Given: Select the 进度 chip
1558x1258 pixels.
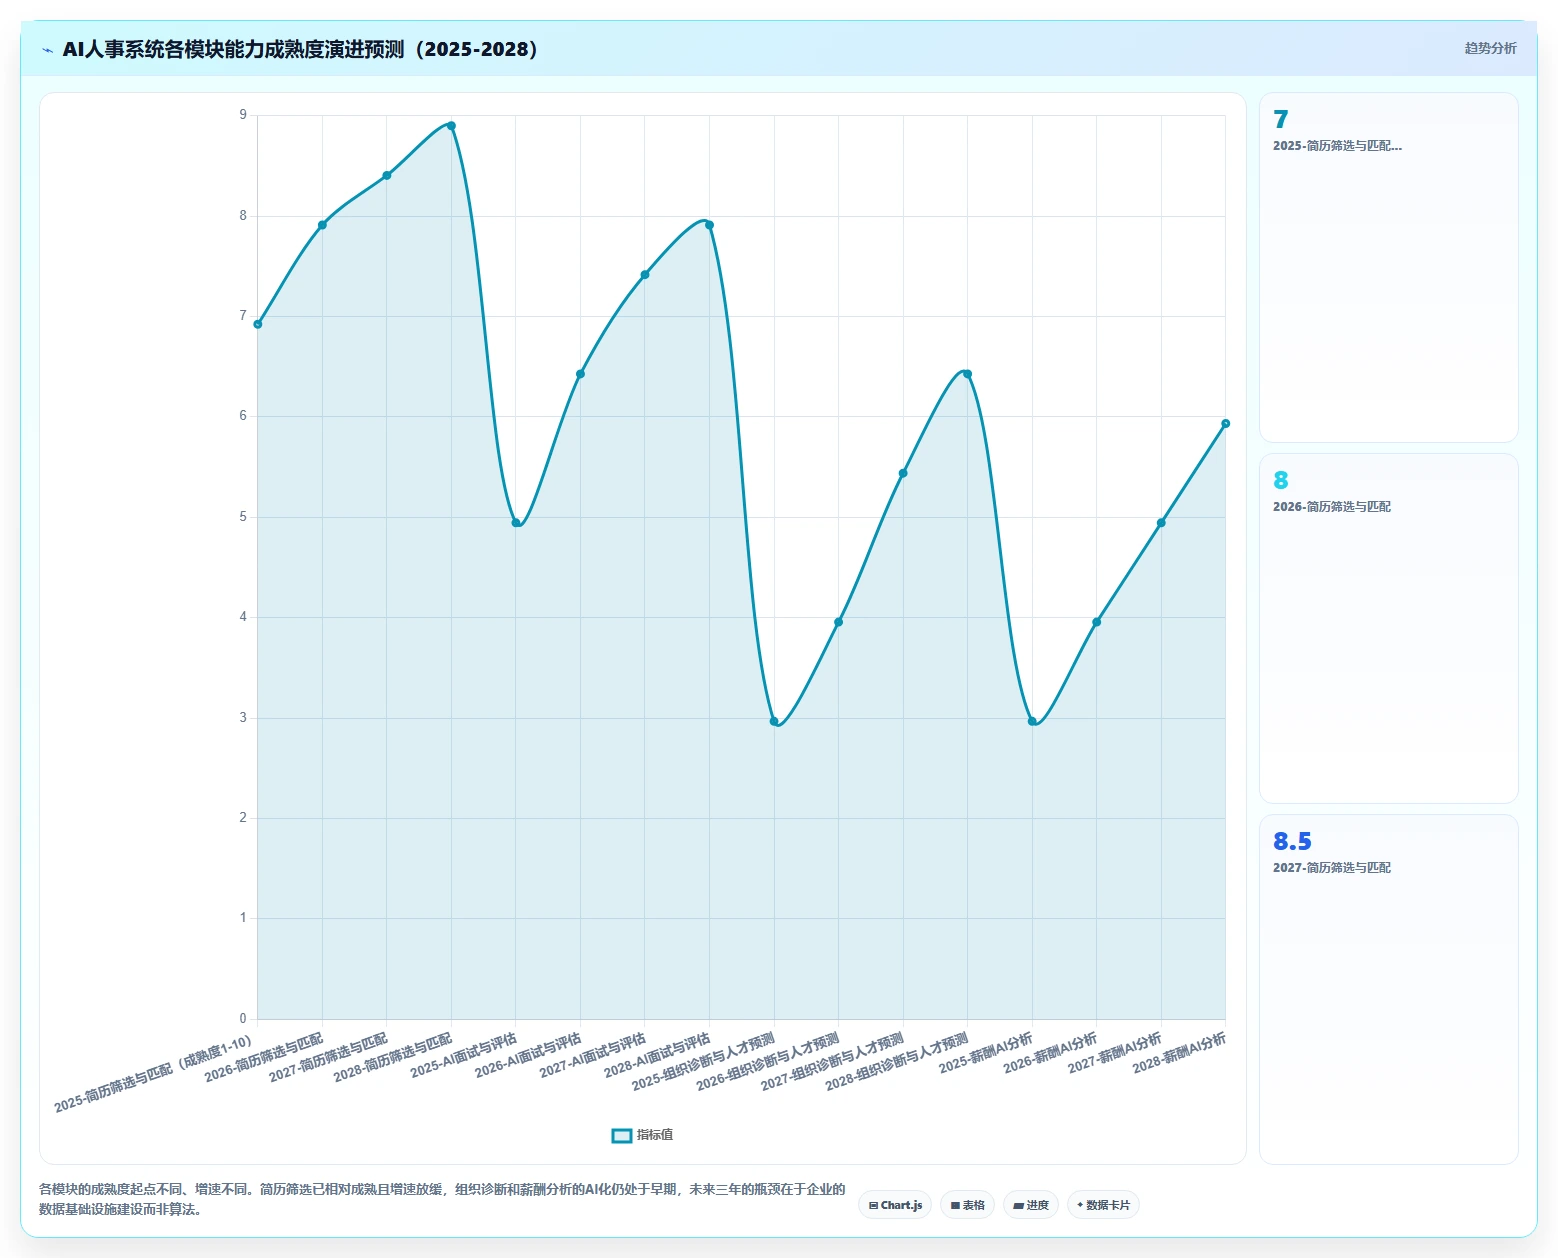Looking at the screenshot, I should click(1031, 1205).
